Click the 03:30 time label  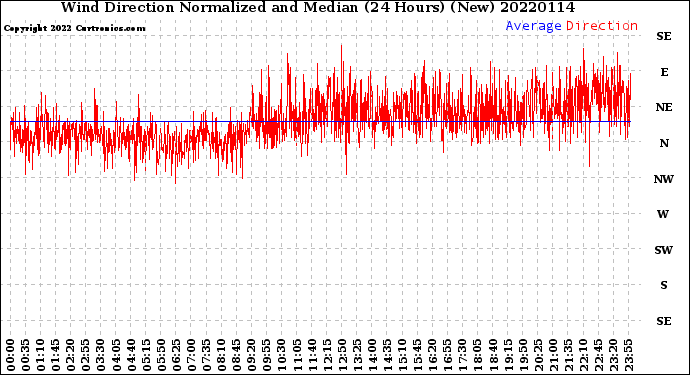(x=101, y=355)
